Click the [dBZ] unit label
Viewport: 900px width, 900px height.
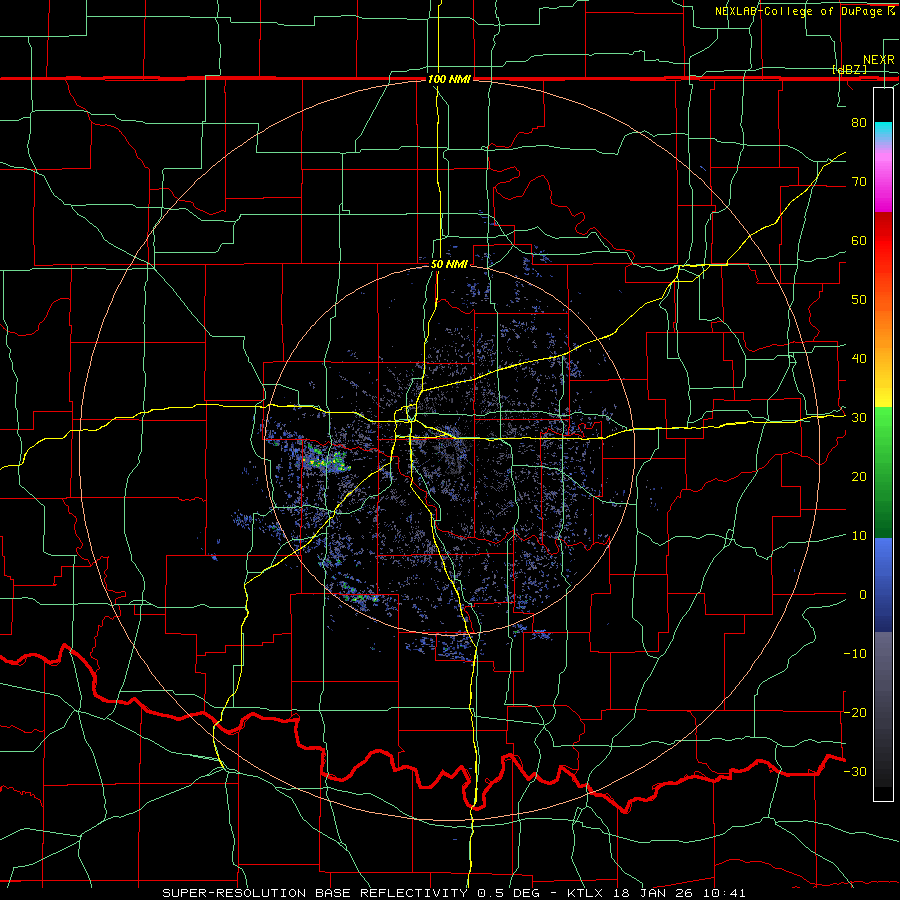tap(849, 69)
